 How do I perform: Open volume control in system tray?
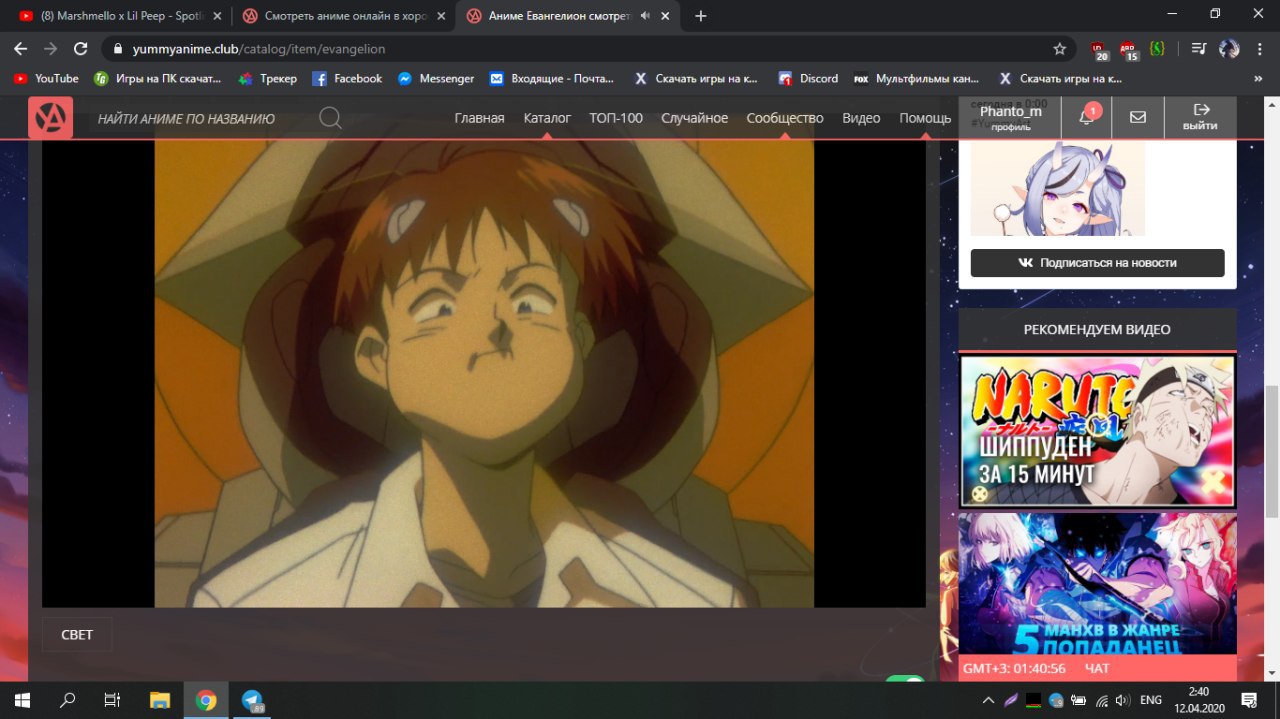pos(1122,700)
